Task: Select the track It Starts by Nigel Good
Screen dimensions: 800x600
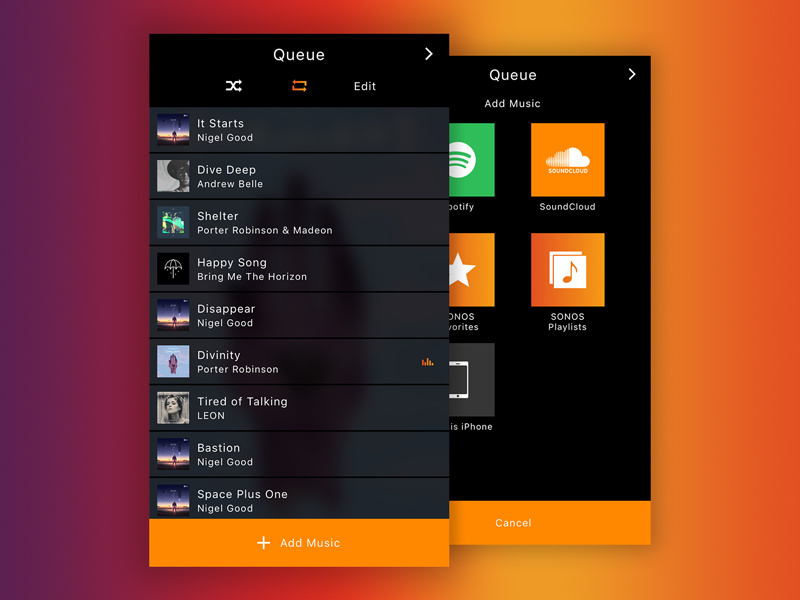Action: (x=280, y=130)
